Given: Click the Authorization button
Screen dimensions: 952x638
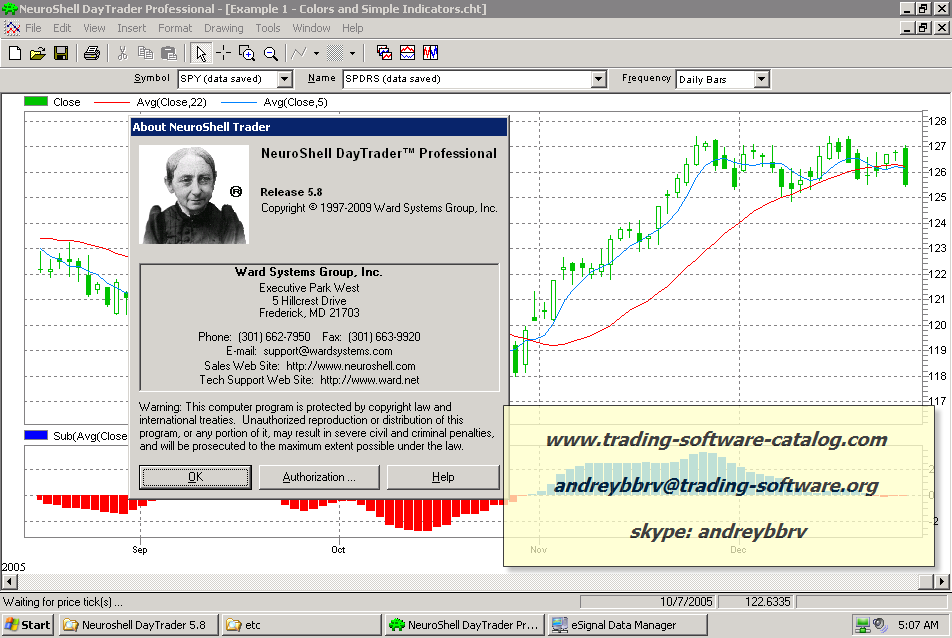Looking at the screenshot, I should [x=319, y=477].
